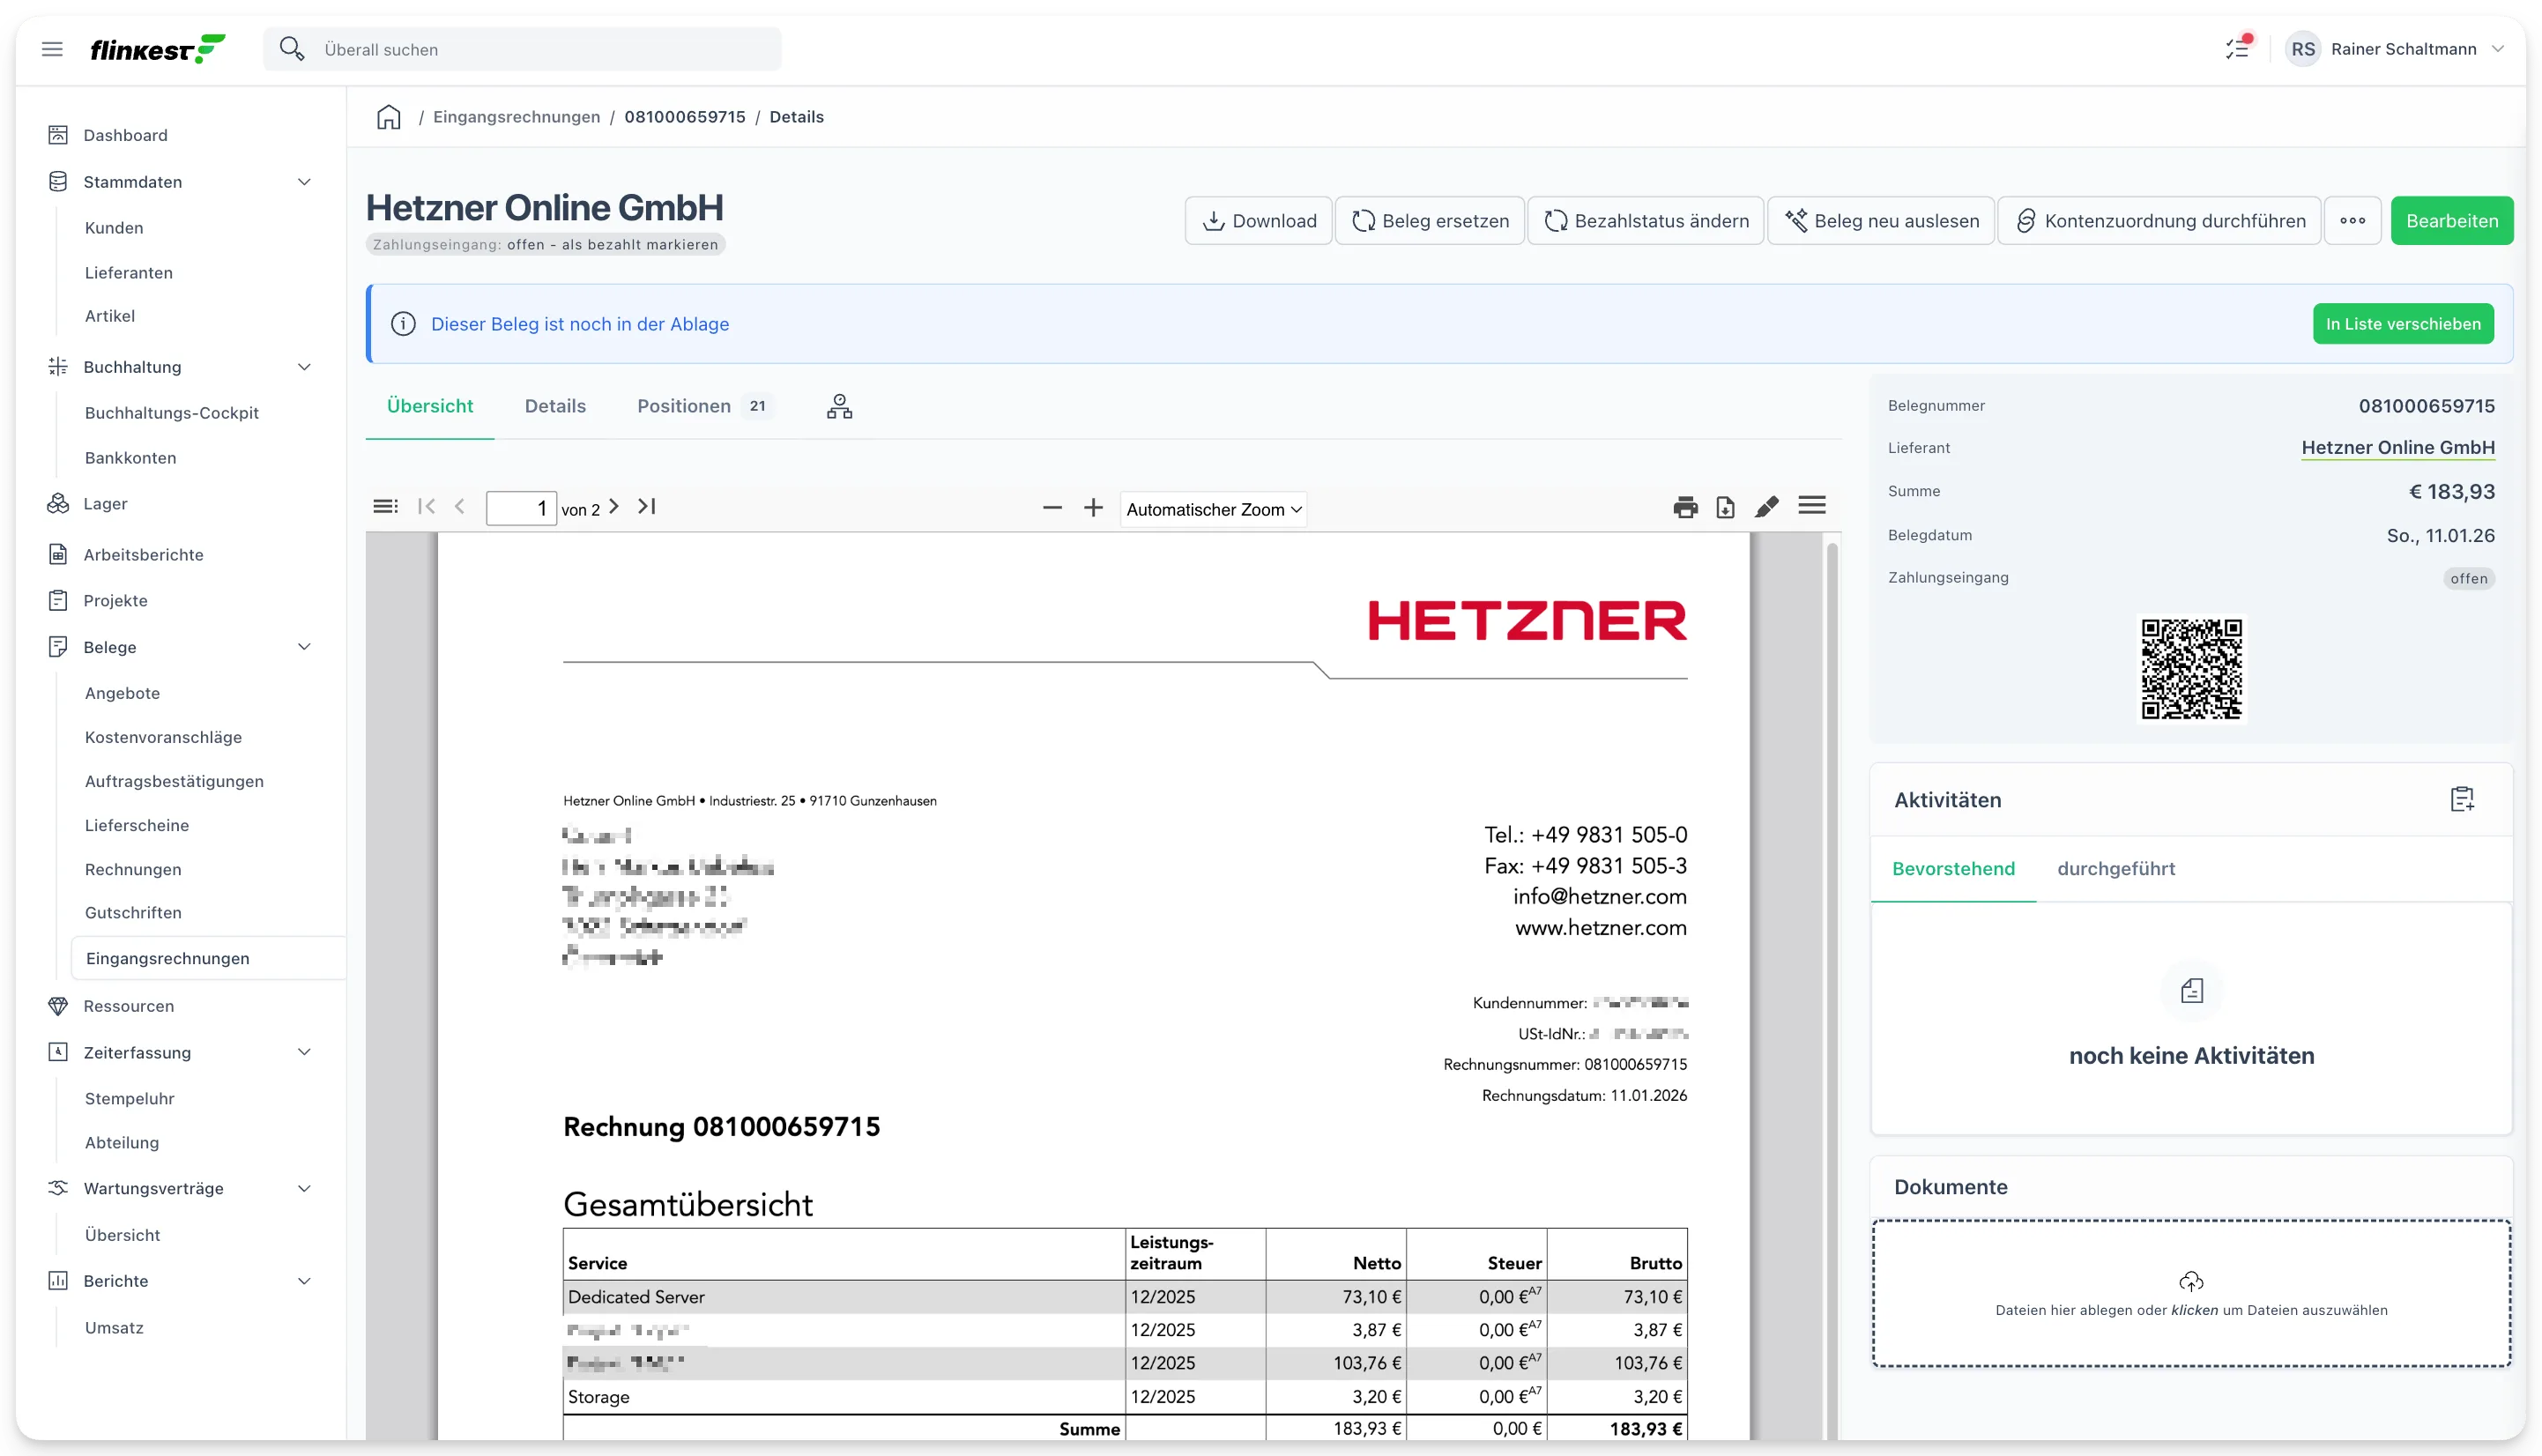Click the upload cloud icon in Dokumente

coord(2191,1281)
